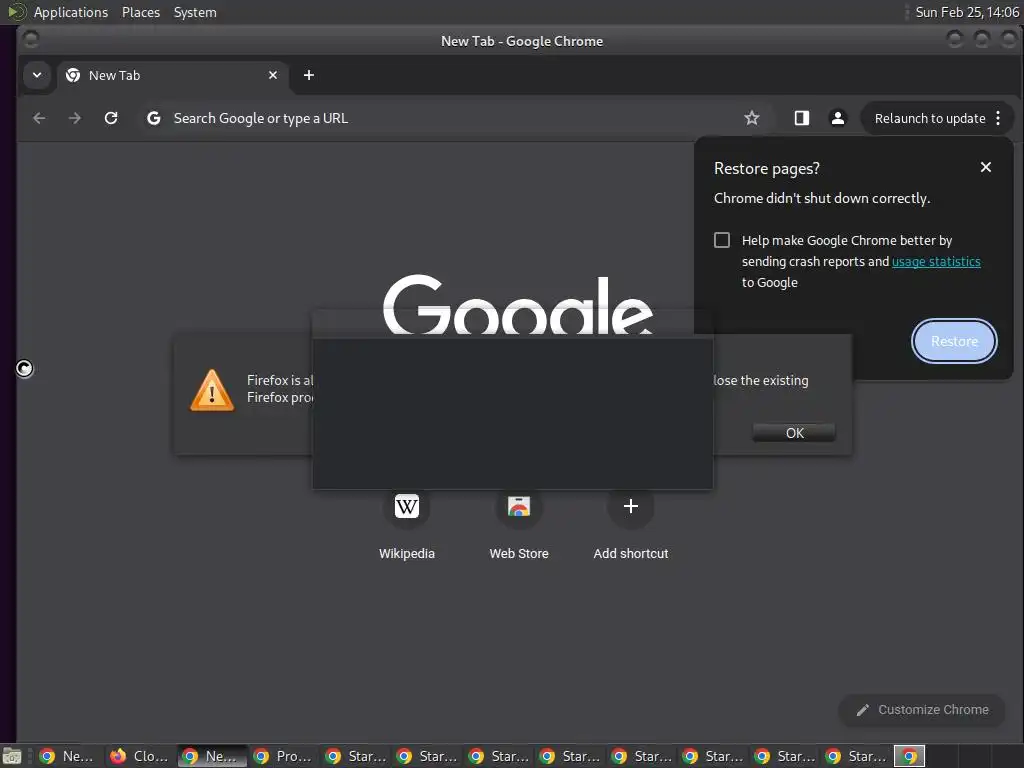Open the clock showing Sun Feb 25

pyautogui.click(x=967, y=12)
